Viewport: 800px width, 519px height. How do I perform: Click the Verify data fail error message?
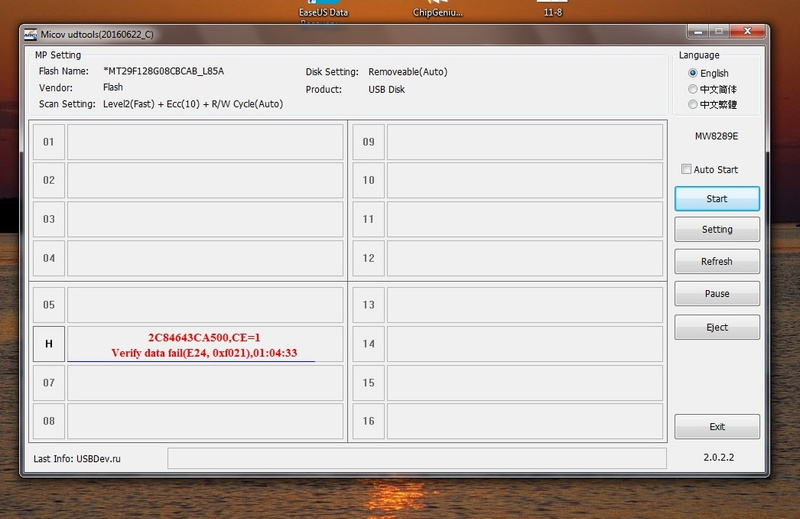click(204, 353)
